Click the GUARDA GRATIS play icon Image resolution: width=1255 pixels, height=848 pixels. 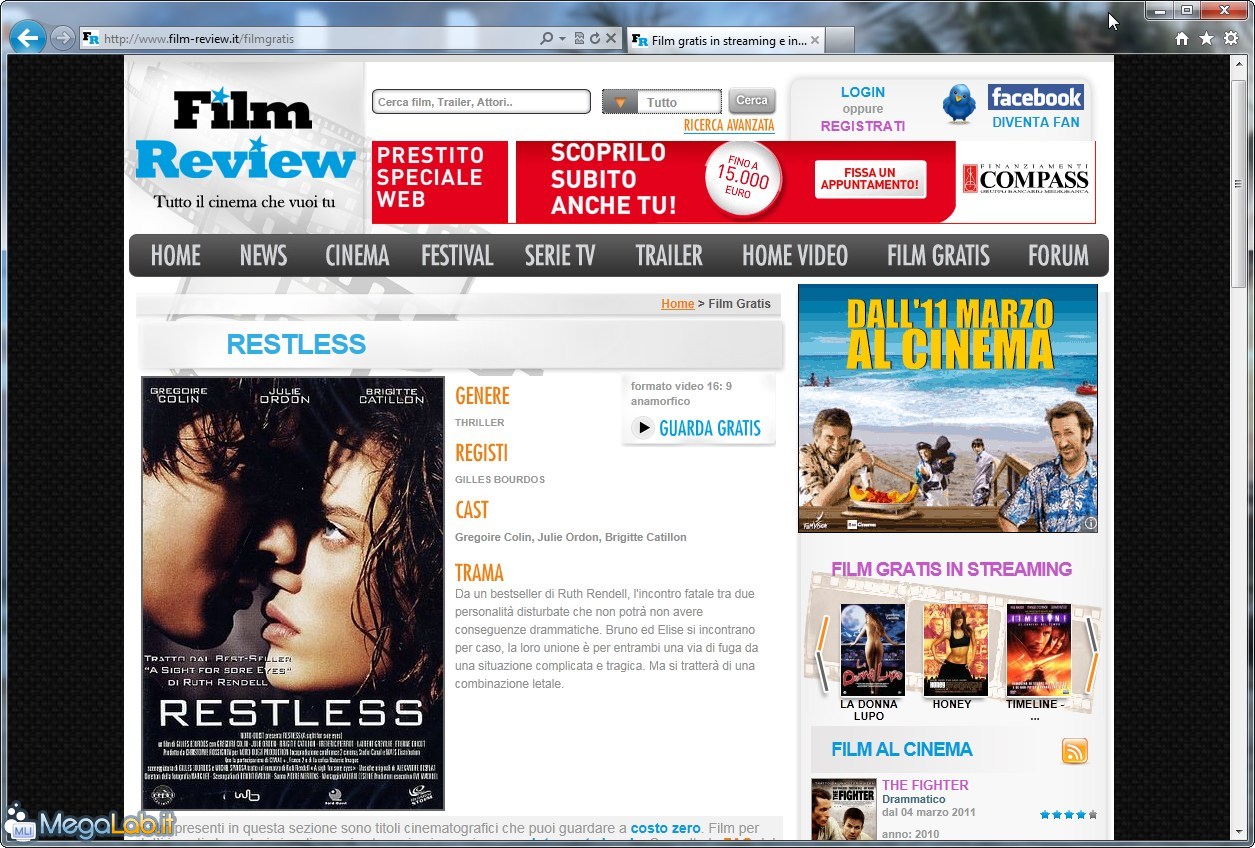pyautogui.click(x=643, y=428)
